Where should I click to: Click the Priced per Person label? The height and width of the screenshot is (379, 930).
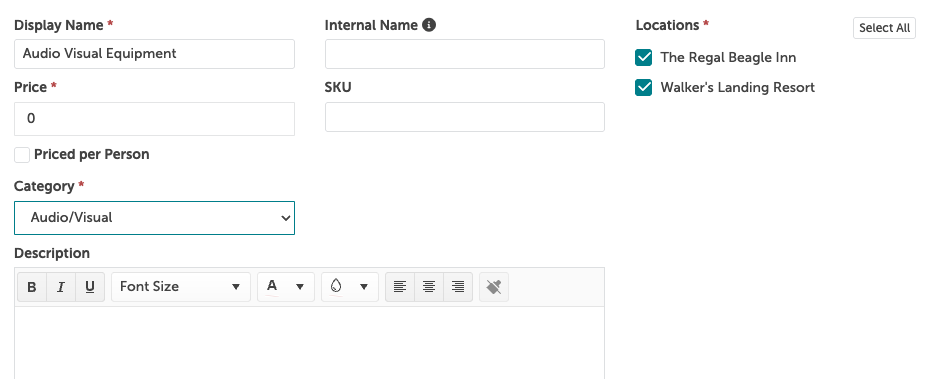91,154
